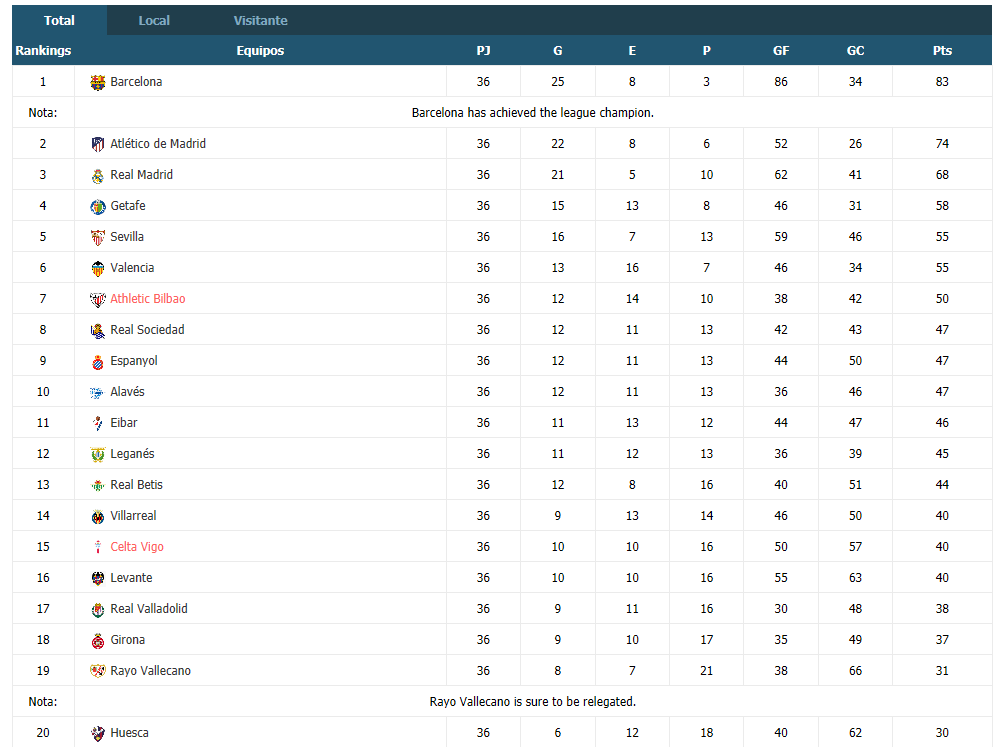This screenshot has width=1001, height=747.
Task: Open the Sevilla team link
Action: 127,237
